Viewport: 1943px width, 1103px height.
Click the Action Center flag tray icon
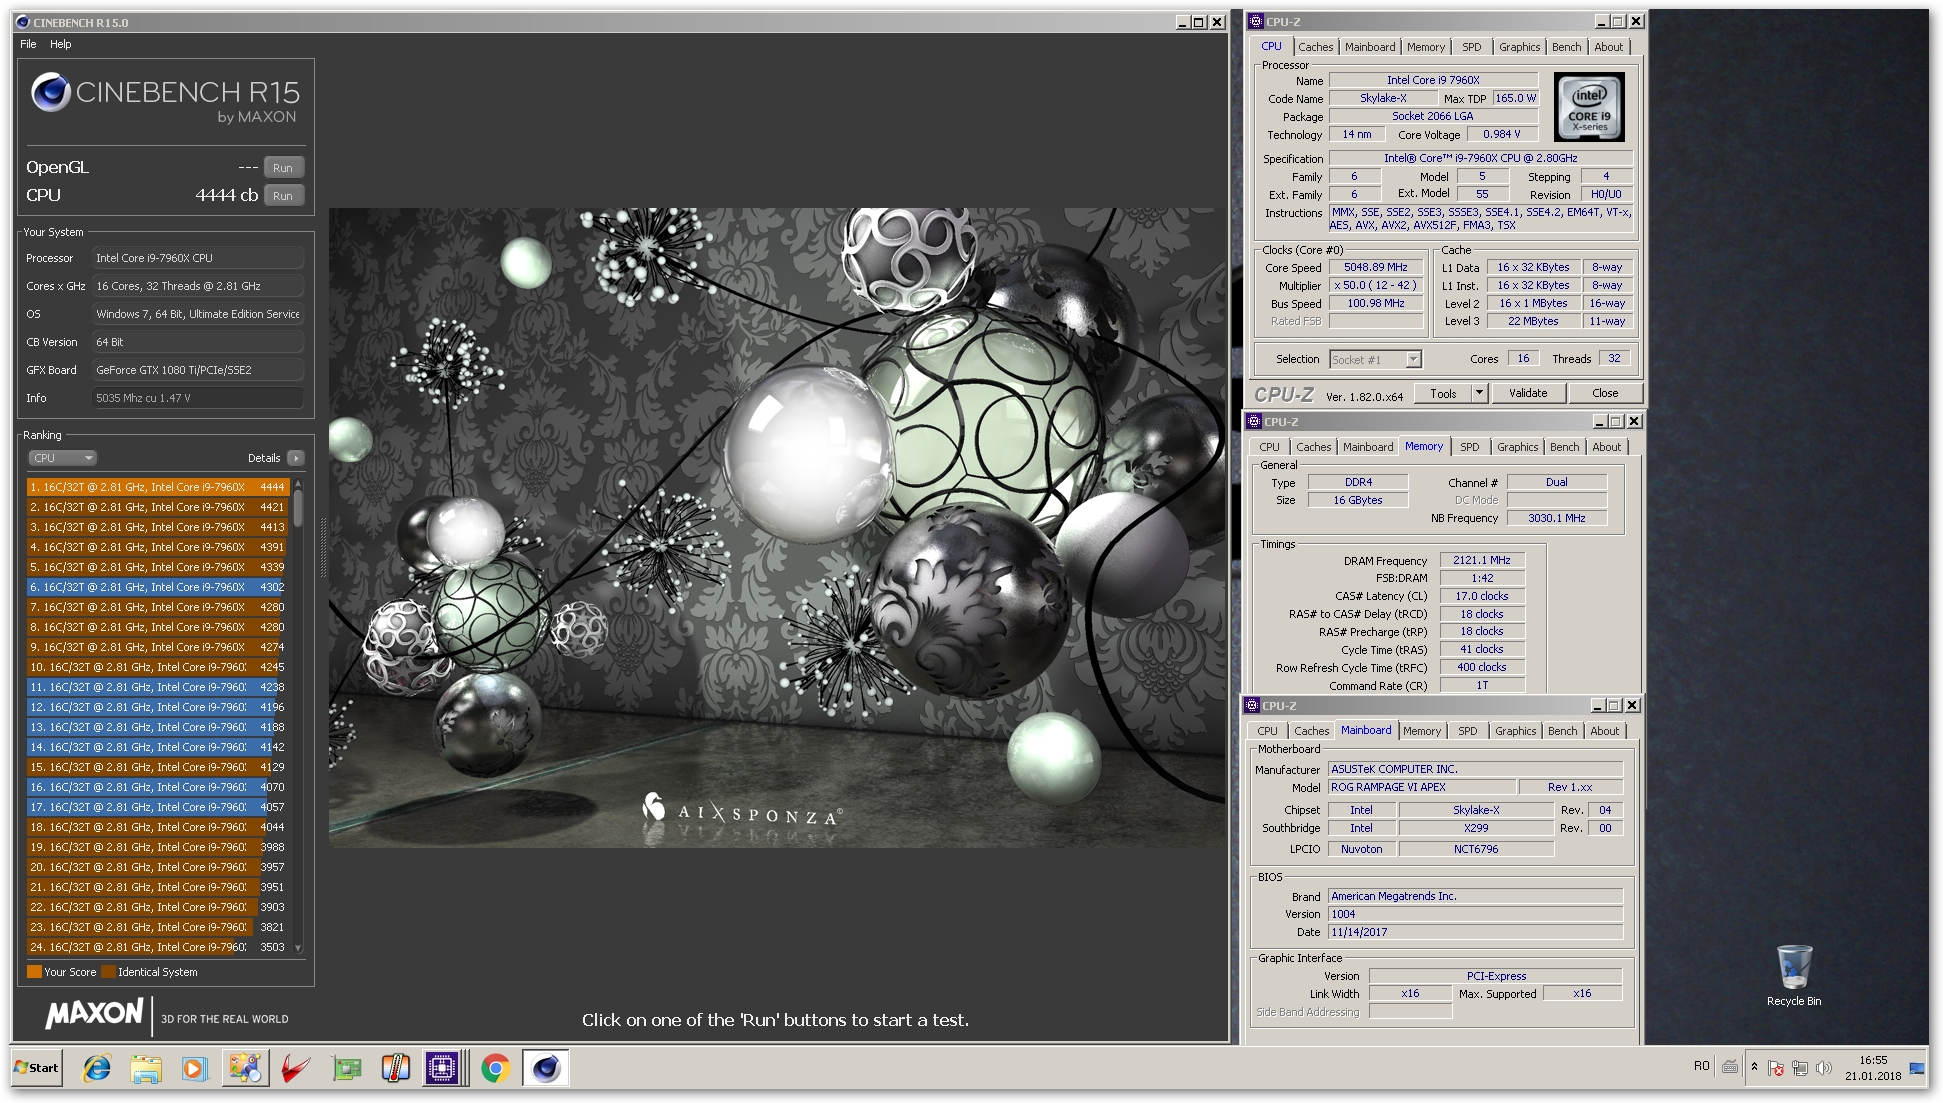(1776, 1068)
